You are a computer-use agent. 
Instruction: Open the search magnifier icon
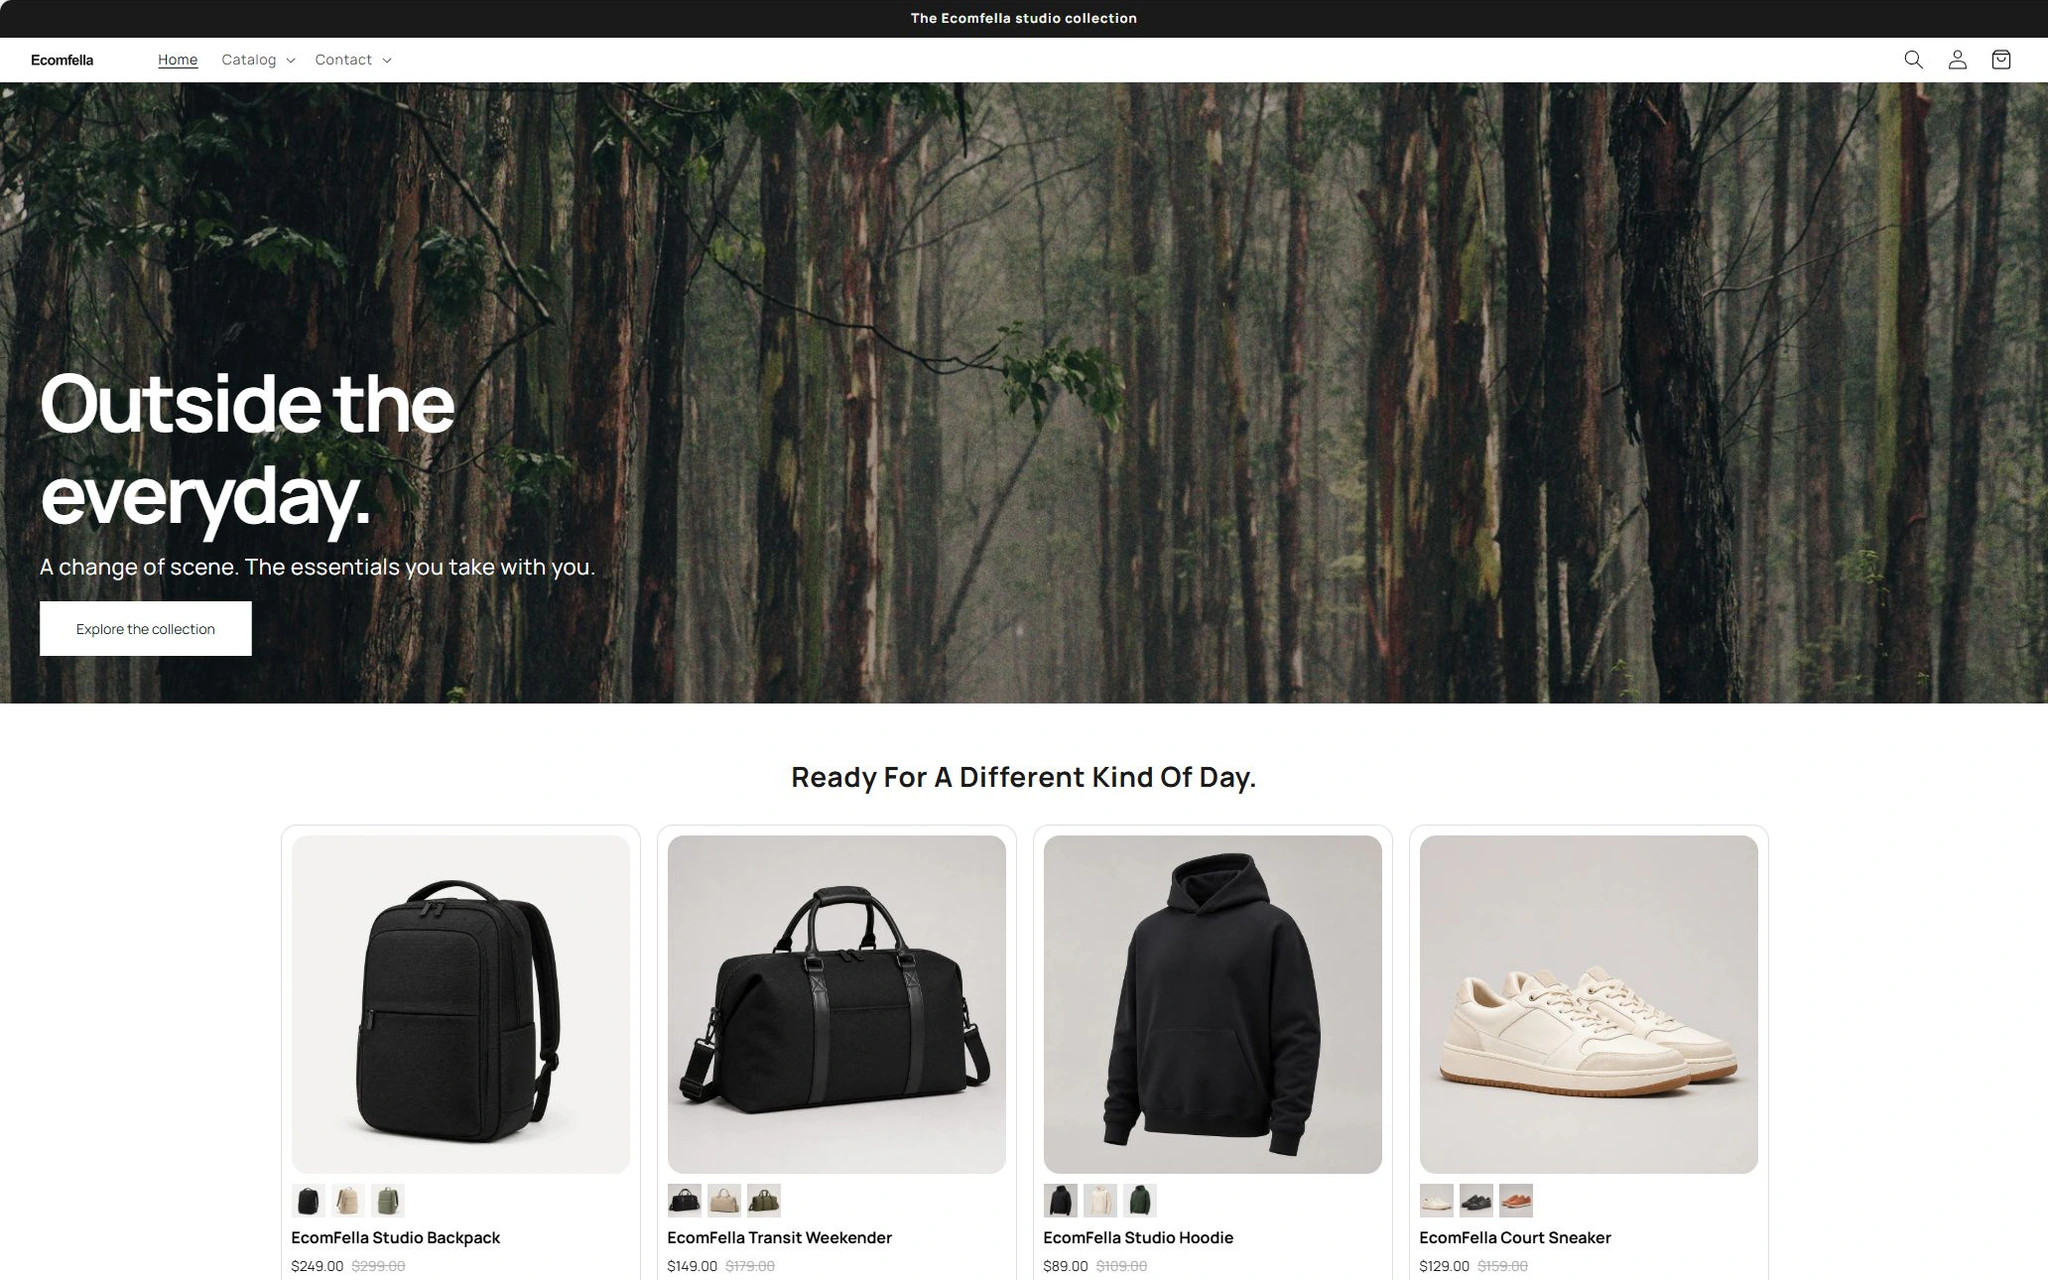tap(1913, 60)
